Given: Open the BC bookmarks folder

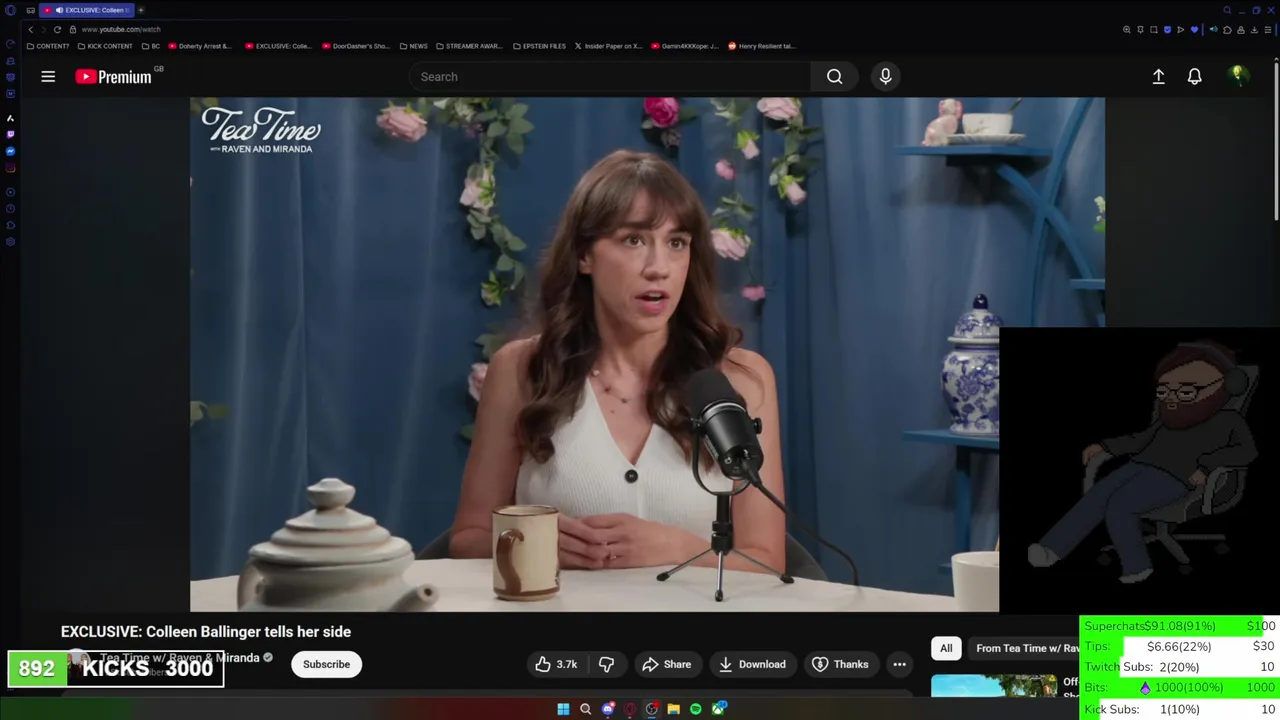Looking at the screenshot, I should pos(151,46).
